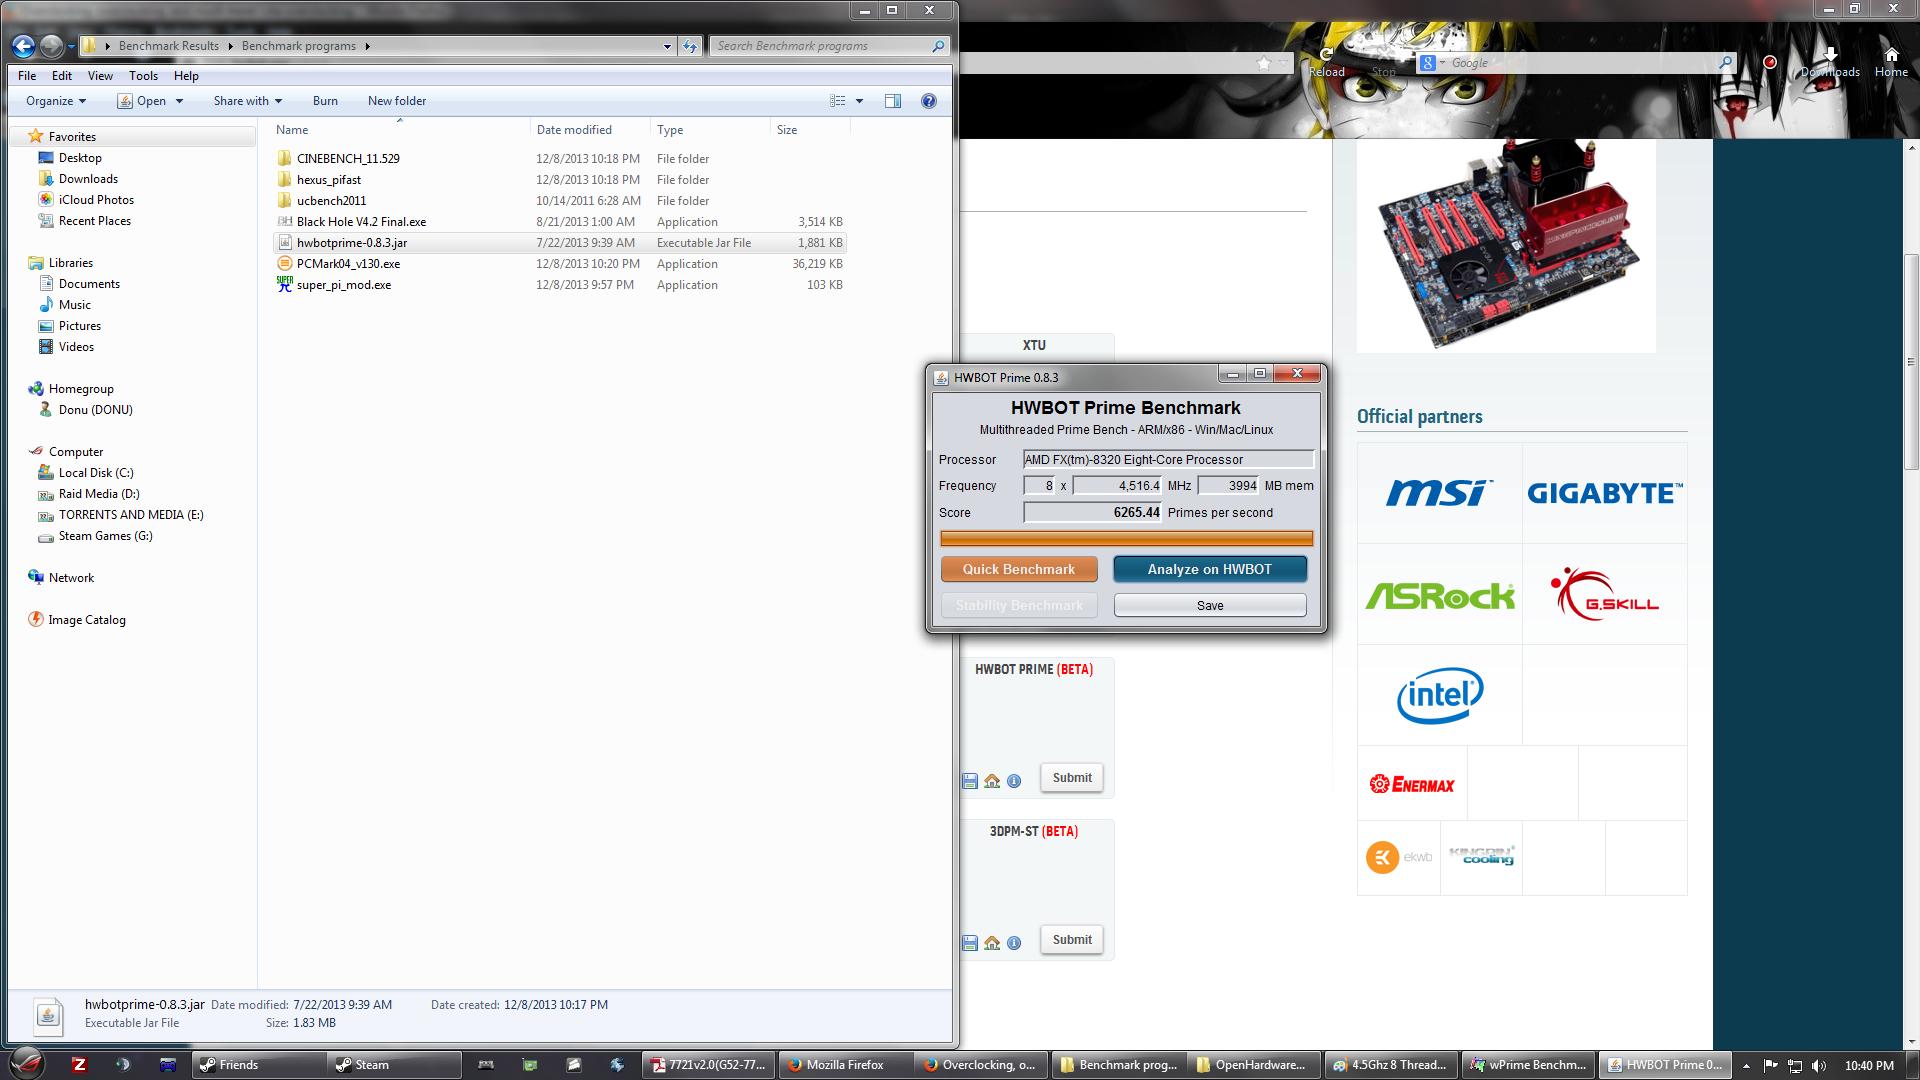Screen dimensions: 1920x1080
Task: Click Submit under HWBOT PRIME
Action: (x=1072, y=778)
